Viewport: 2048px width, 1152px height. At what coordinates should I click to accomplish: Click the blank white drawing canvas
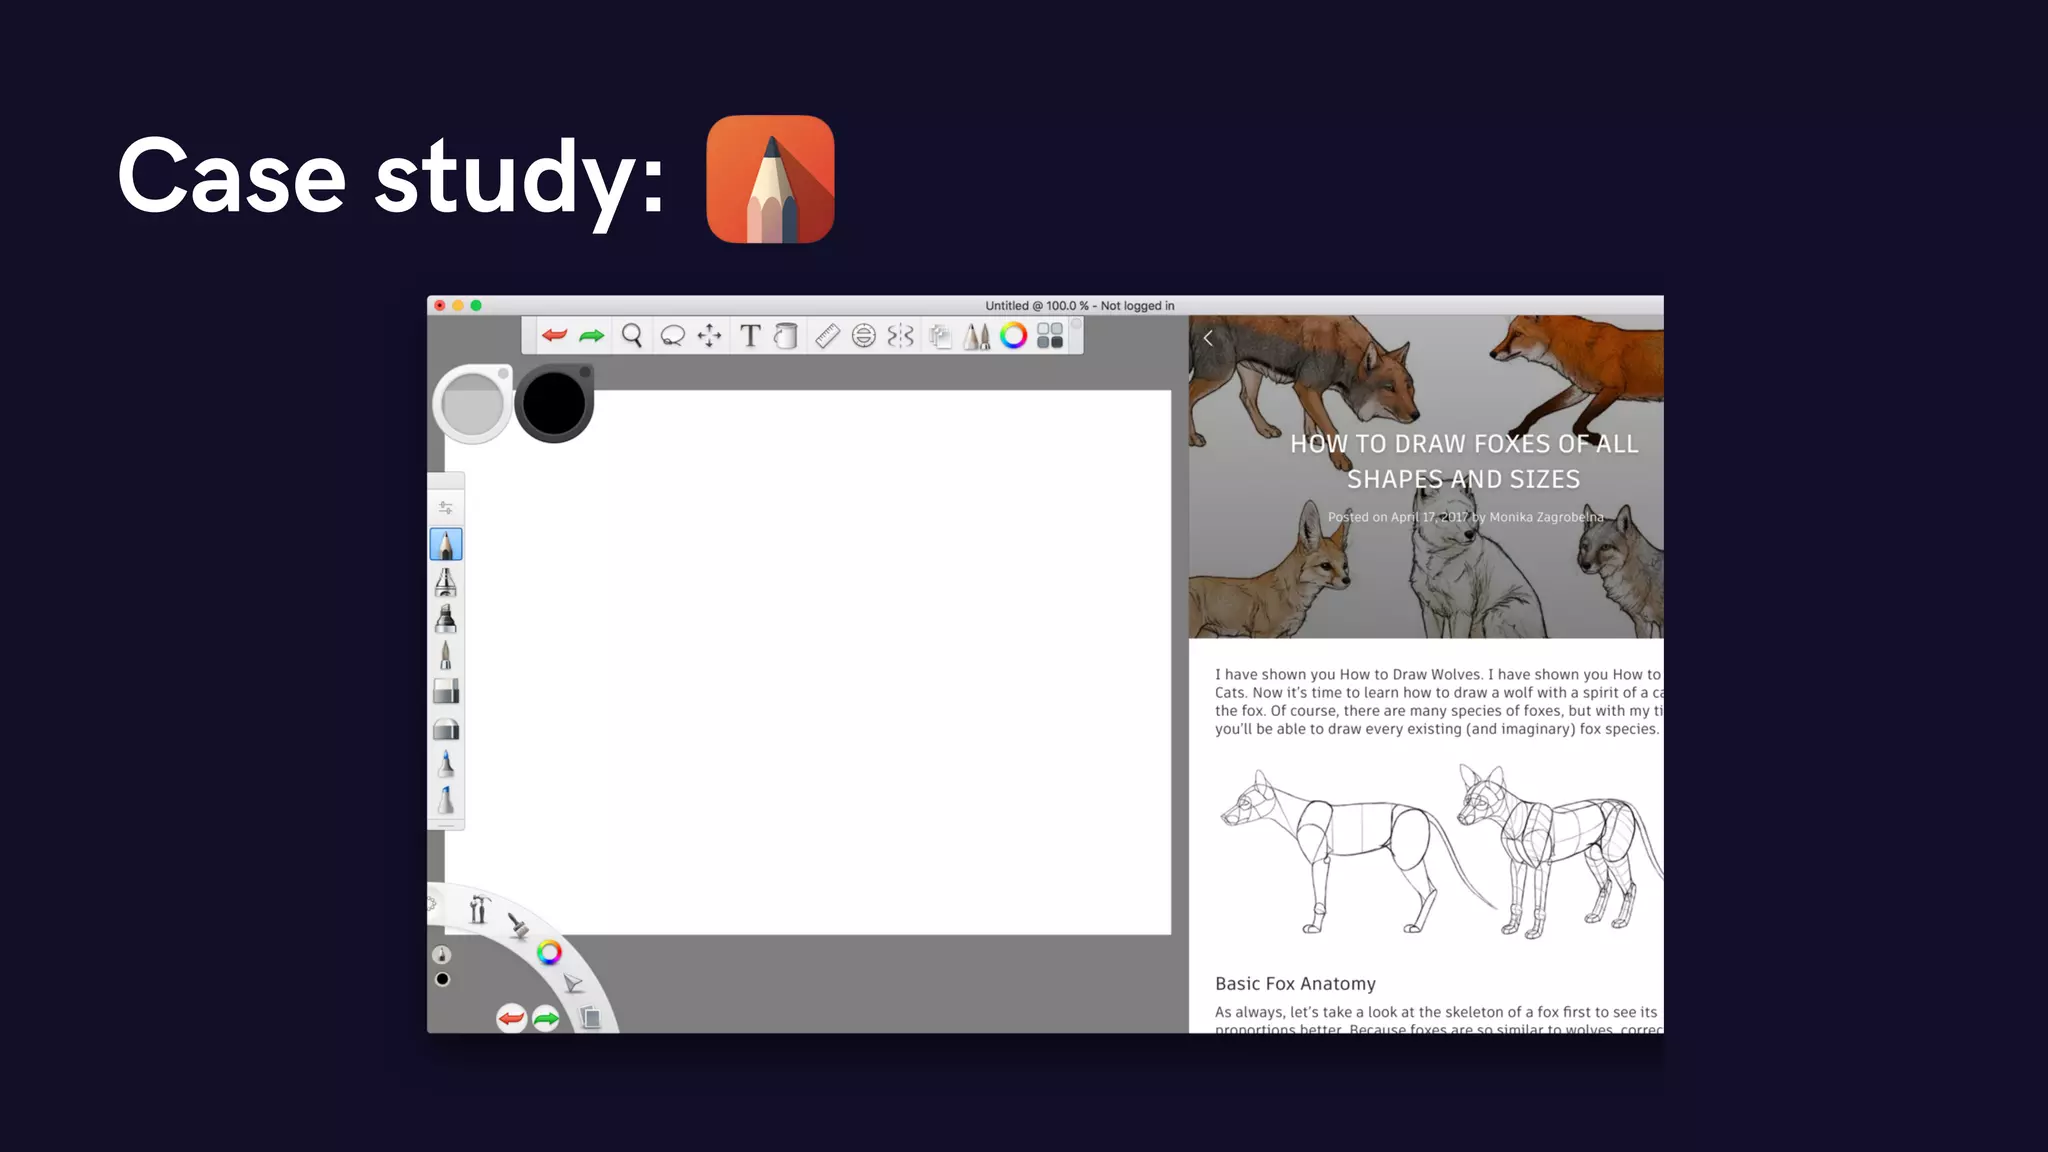tap(808, 662)
